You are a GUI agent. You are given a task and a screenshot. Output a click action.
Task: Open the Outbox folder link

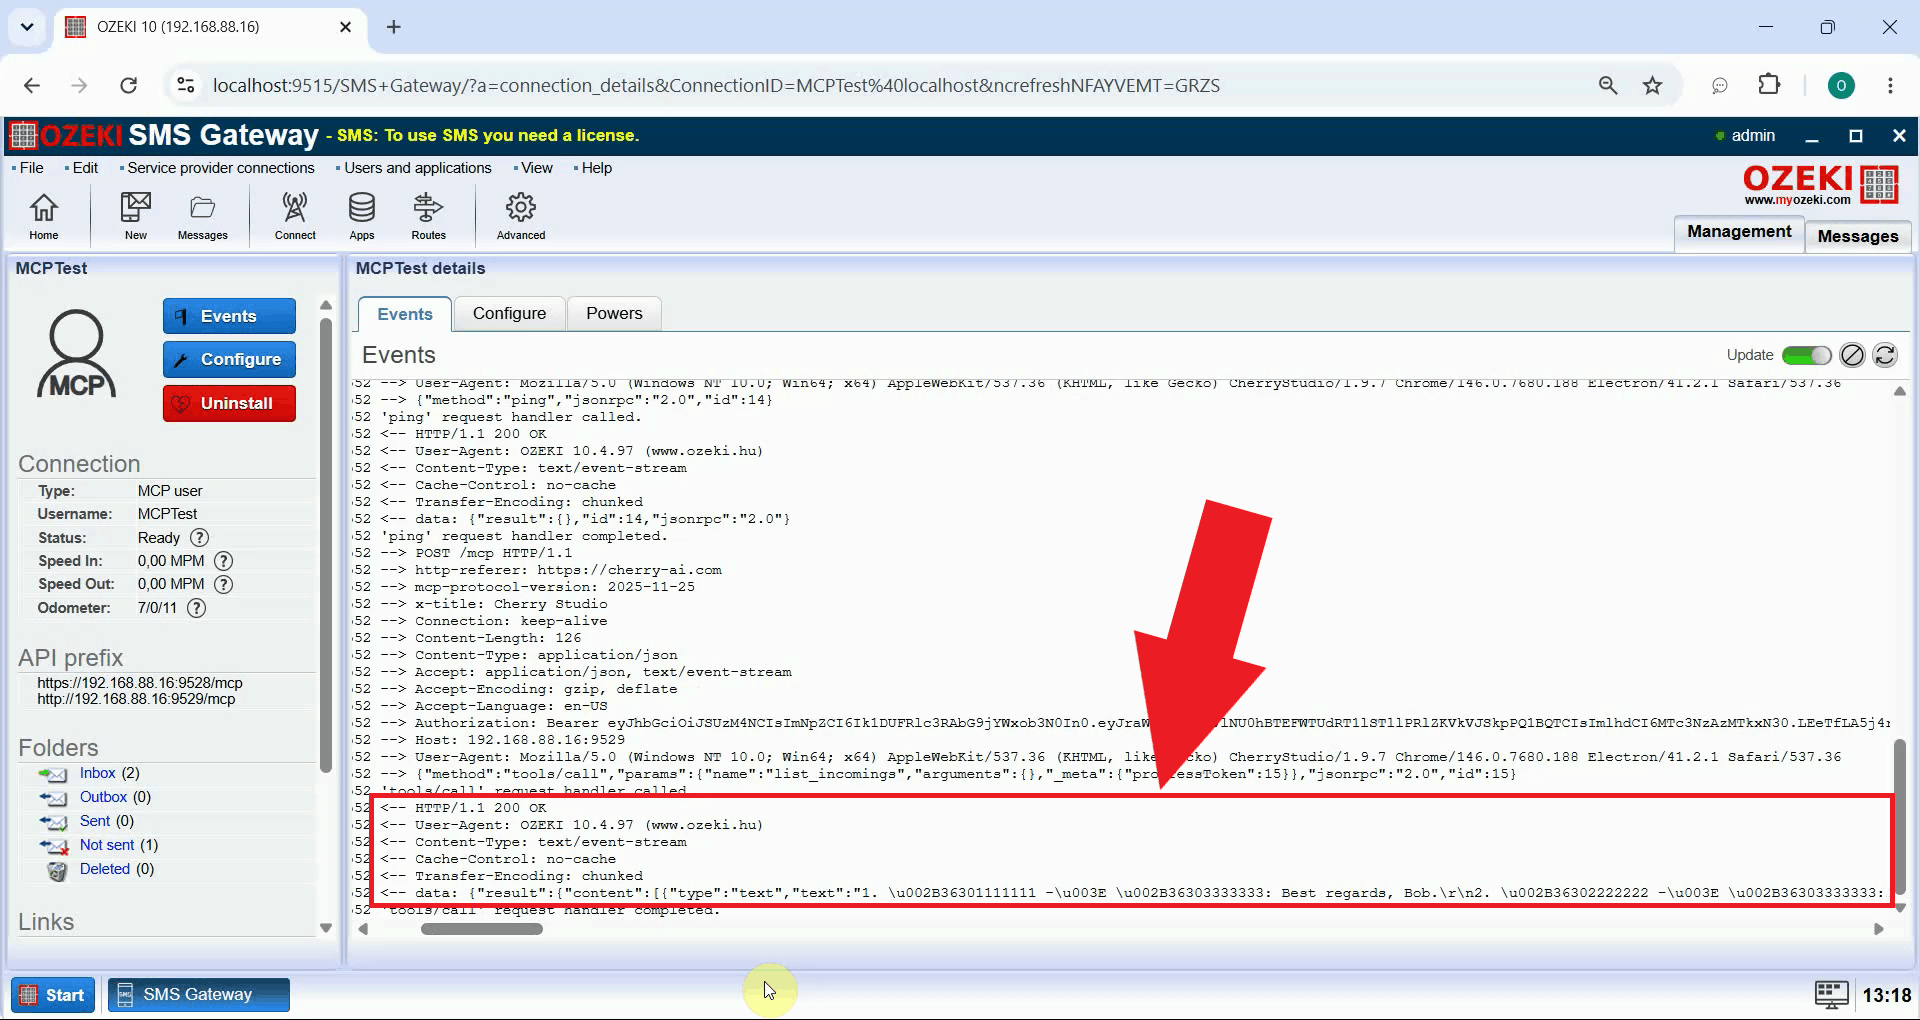103,797
